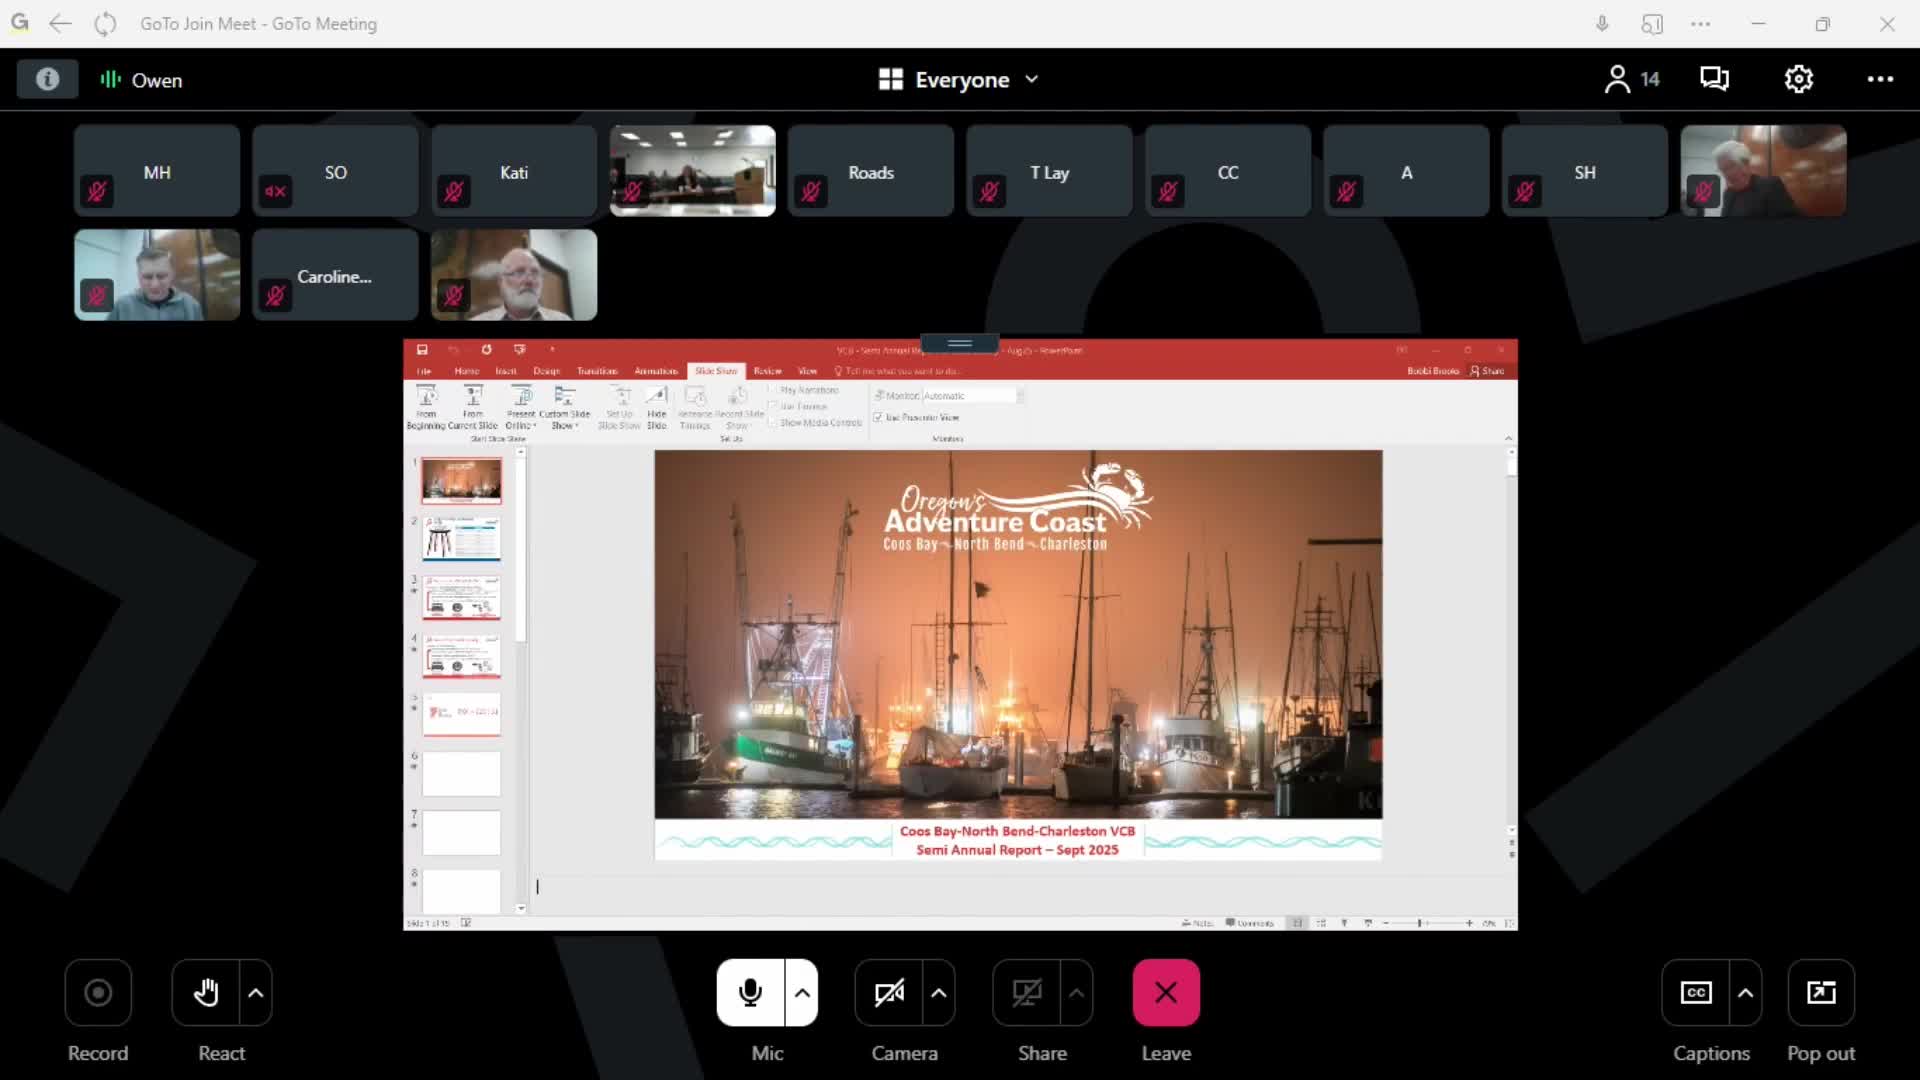Click the browser back arrow
Image resolution: width=1920 pixels, height=1080 pixels.
click(61, 24)
